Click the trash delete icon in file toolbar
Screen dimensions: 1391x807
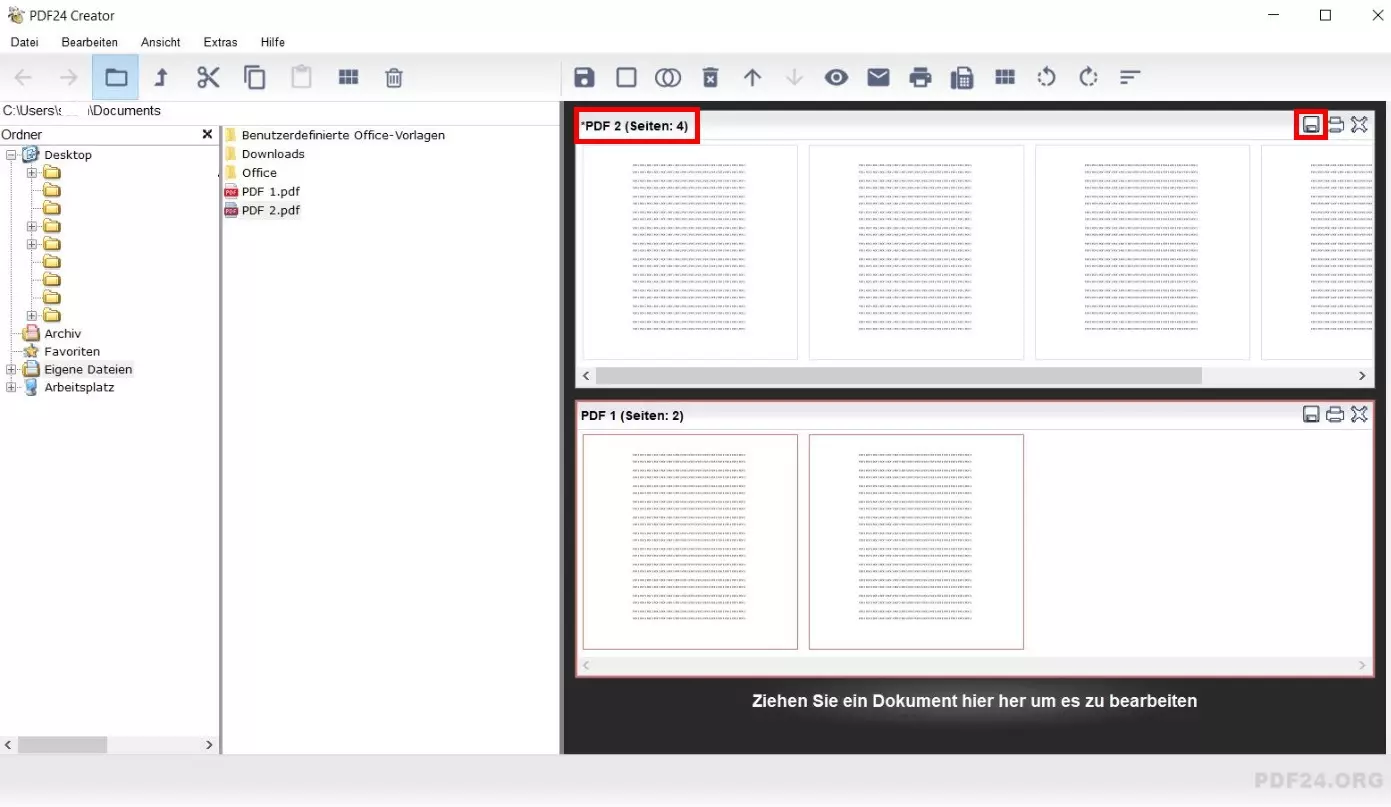pos(394,78)
